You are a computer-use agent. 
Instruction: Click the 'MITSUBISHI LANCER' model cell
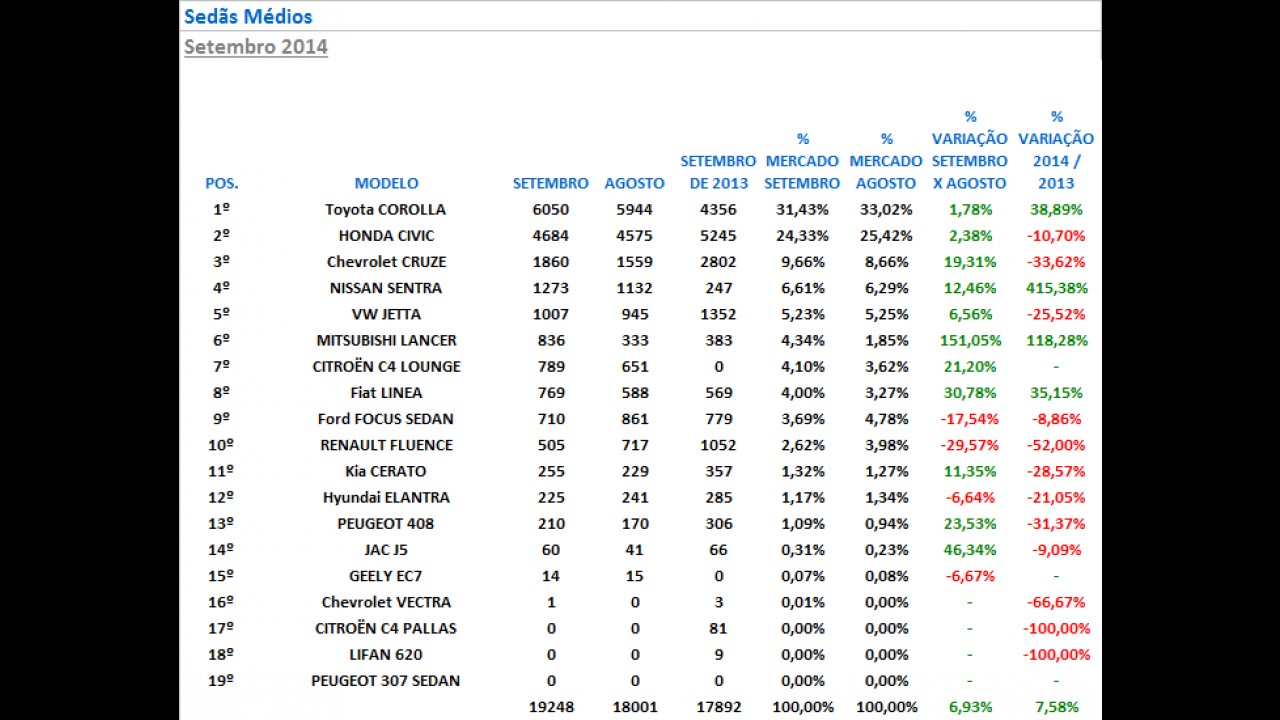(386, 340)
